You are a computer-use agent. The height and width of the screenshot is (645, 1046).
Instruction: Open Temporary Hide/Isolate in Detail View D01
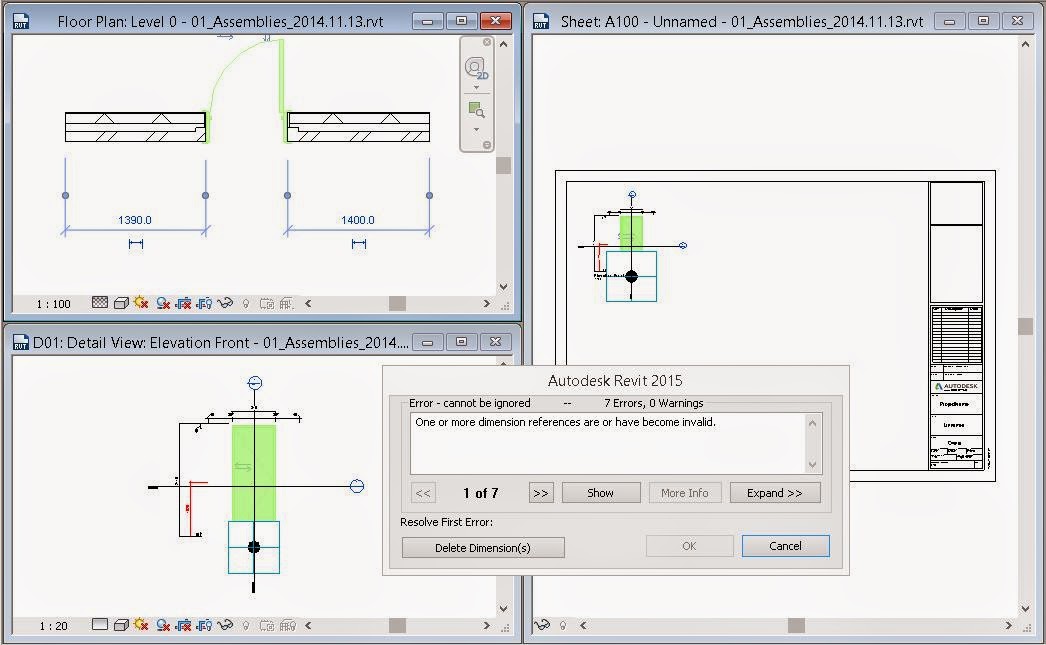[x=225, y=625]
